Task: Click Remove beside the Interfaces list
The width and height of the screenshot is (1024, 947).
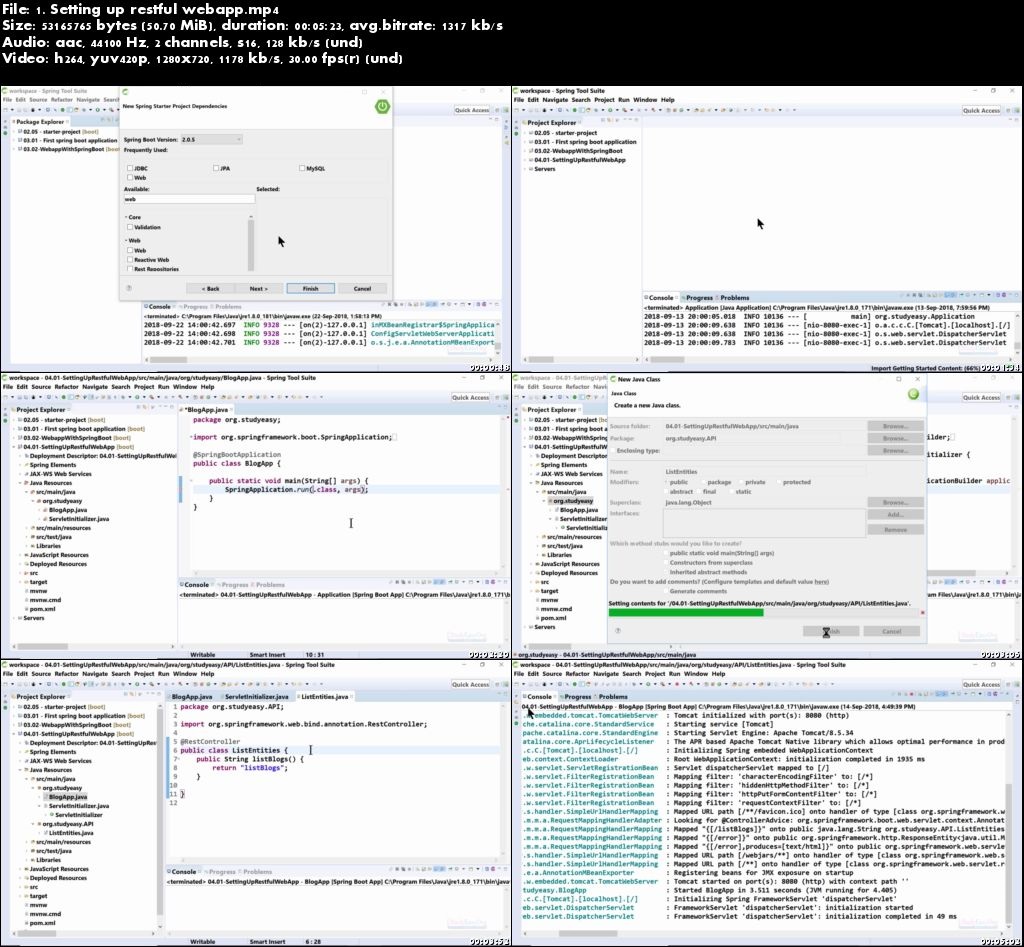Action: 895,530
